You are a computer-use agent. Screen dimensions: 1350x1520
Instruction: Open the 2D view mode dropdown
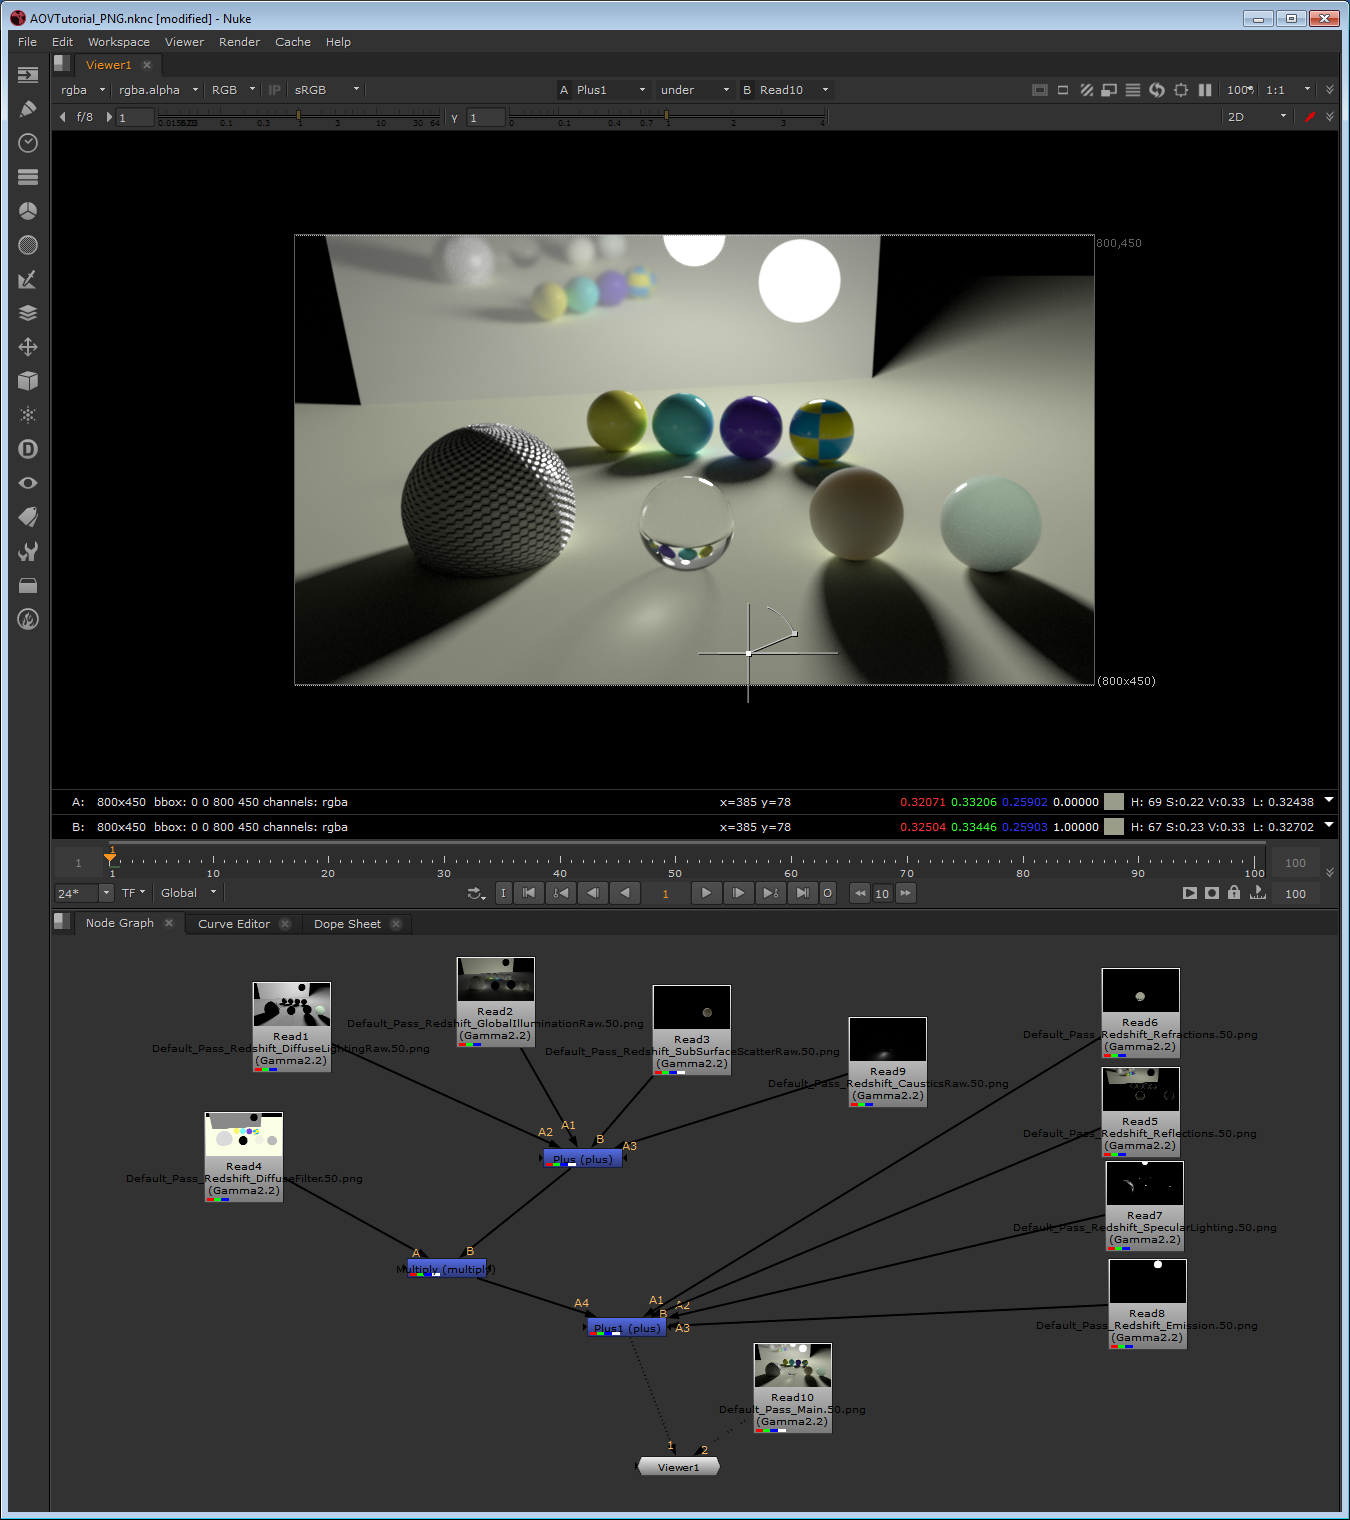point(1257,117)
